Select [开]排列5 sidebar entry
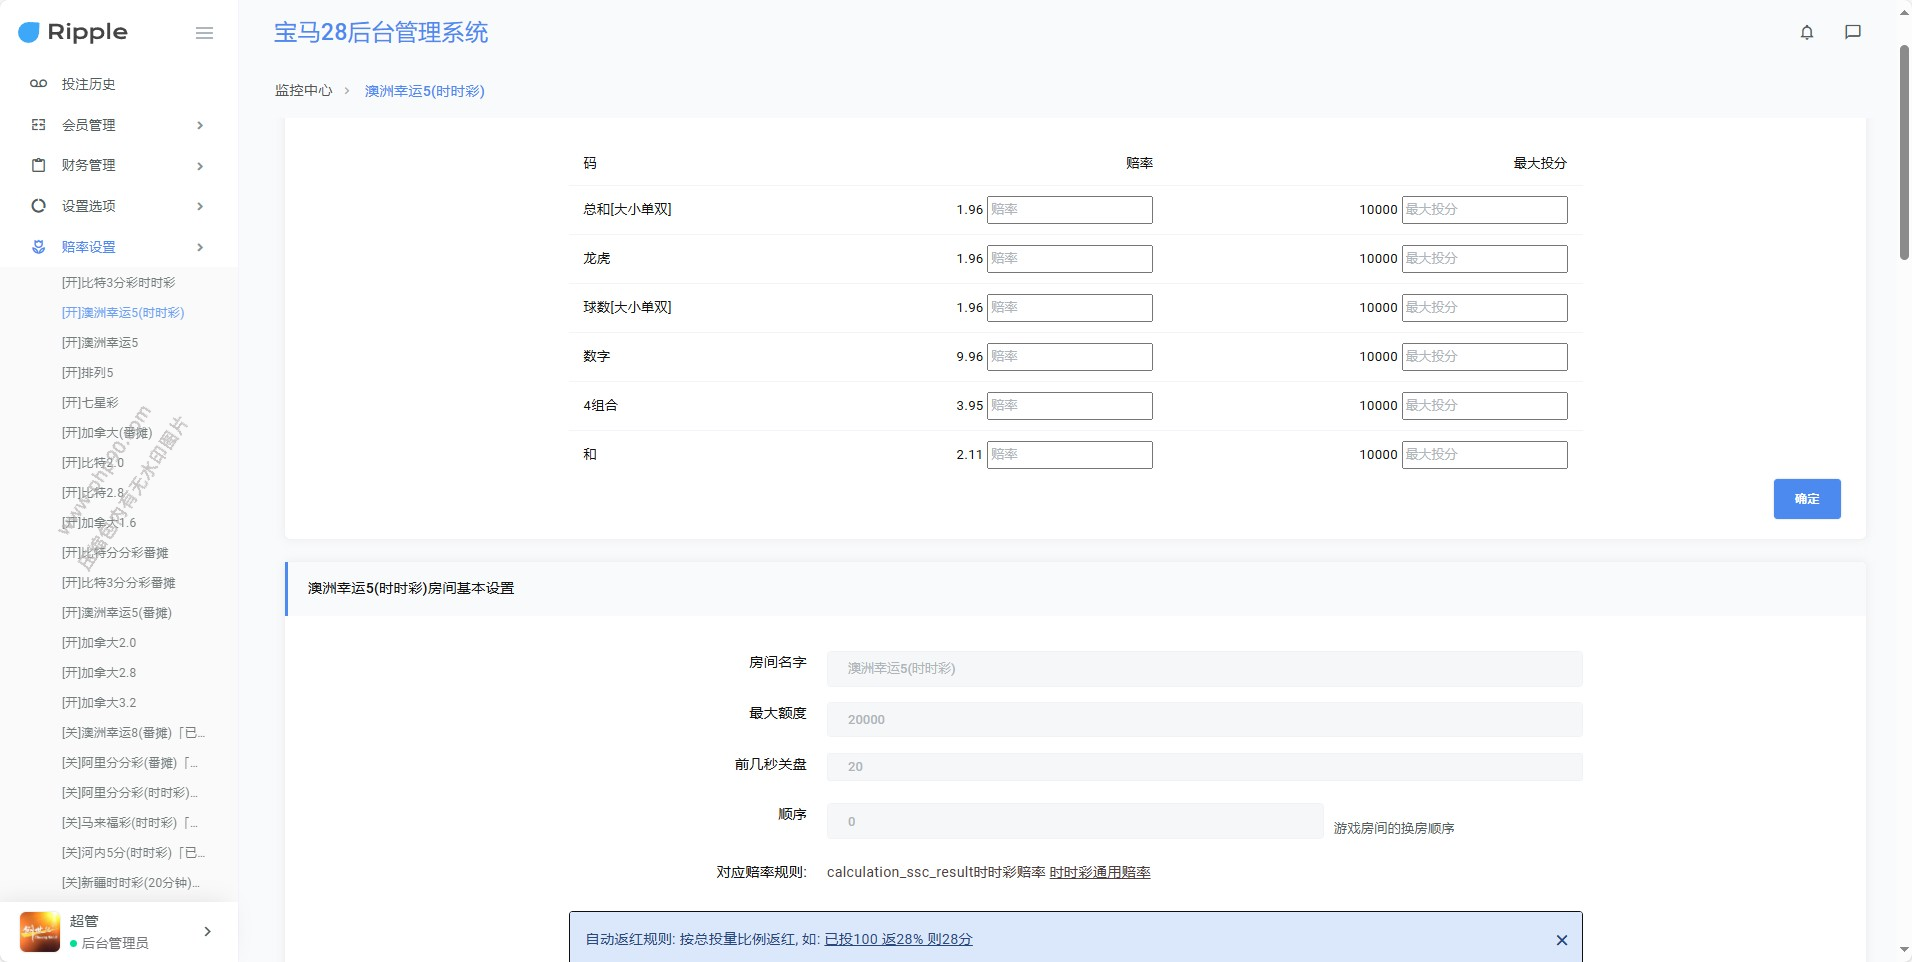Viewport: 1912px width, 962px height. pos(88,373)
